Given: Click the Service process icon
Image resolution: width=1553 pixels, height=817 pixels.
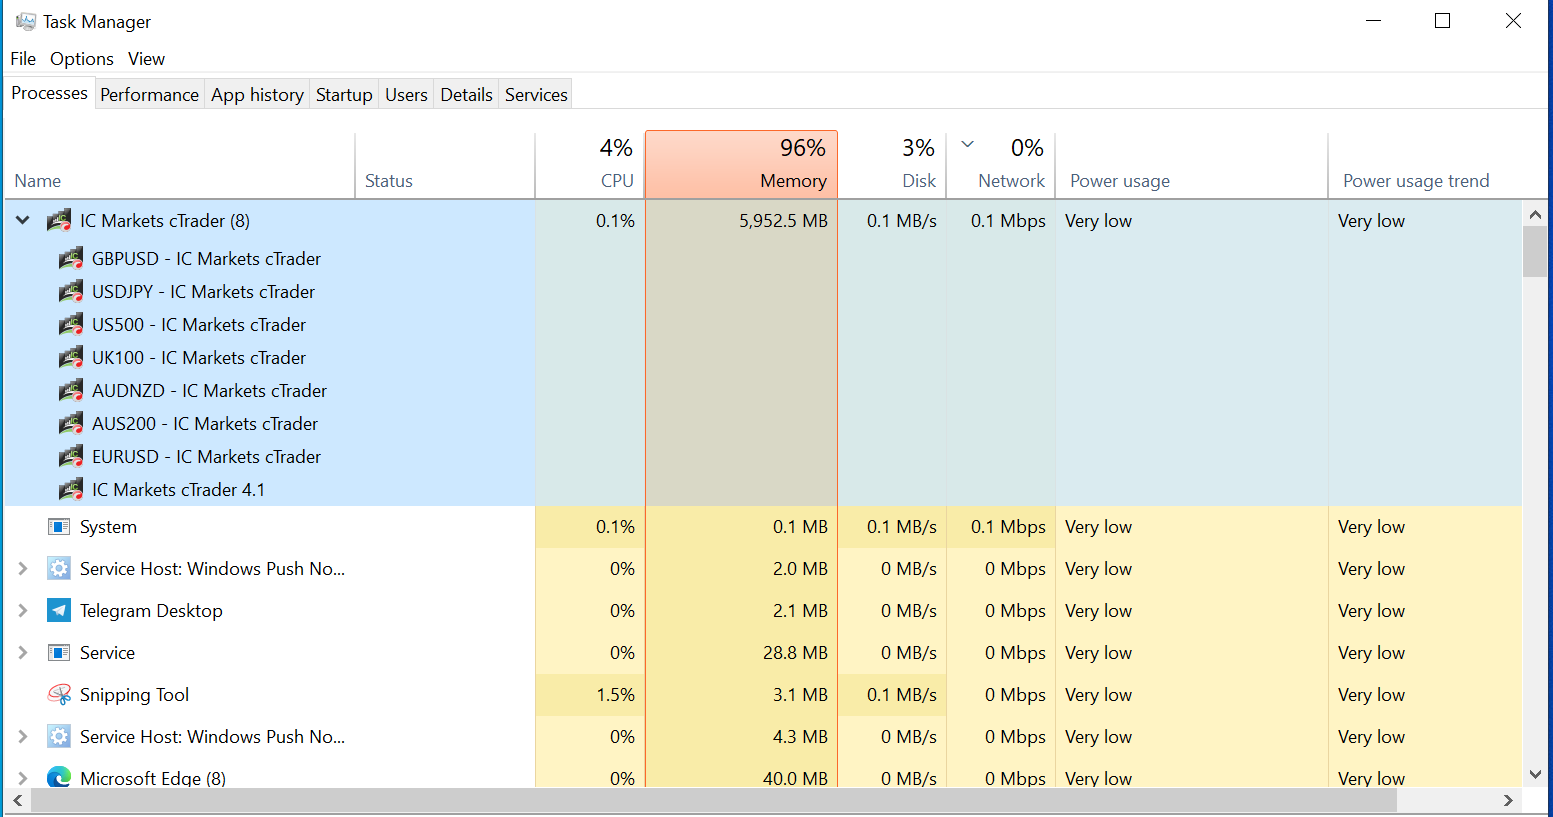Looking at the screenshot, I should coord(59,653).
